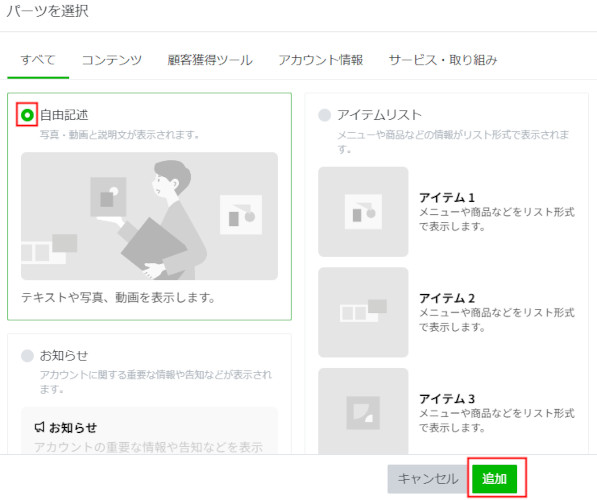Click the キャンセル button

coord(428,478)
